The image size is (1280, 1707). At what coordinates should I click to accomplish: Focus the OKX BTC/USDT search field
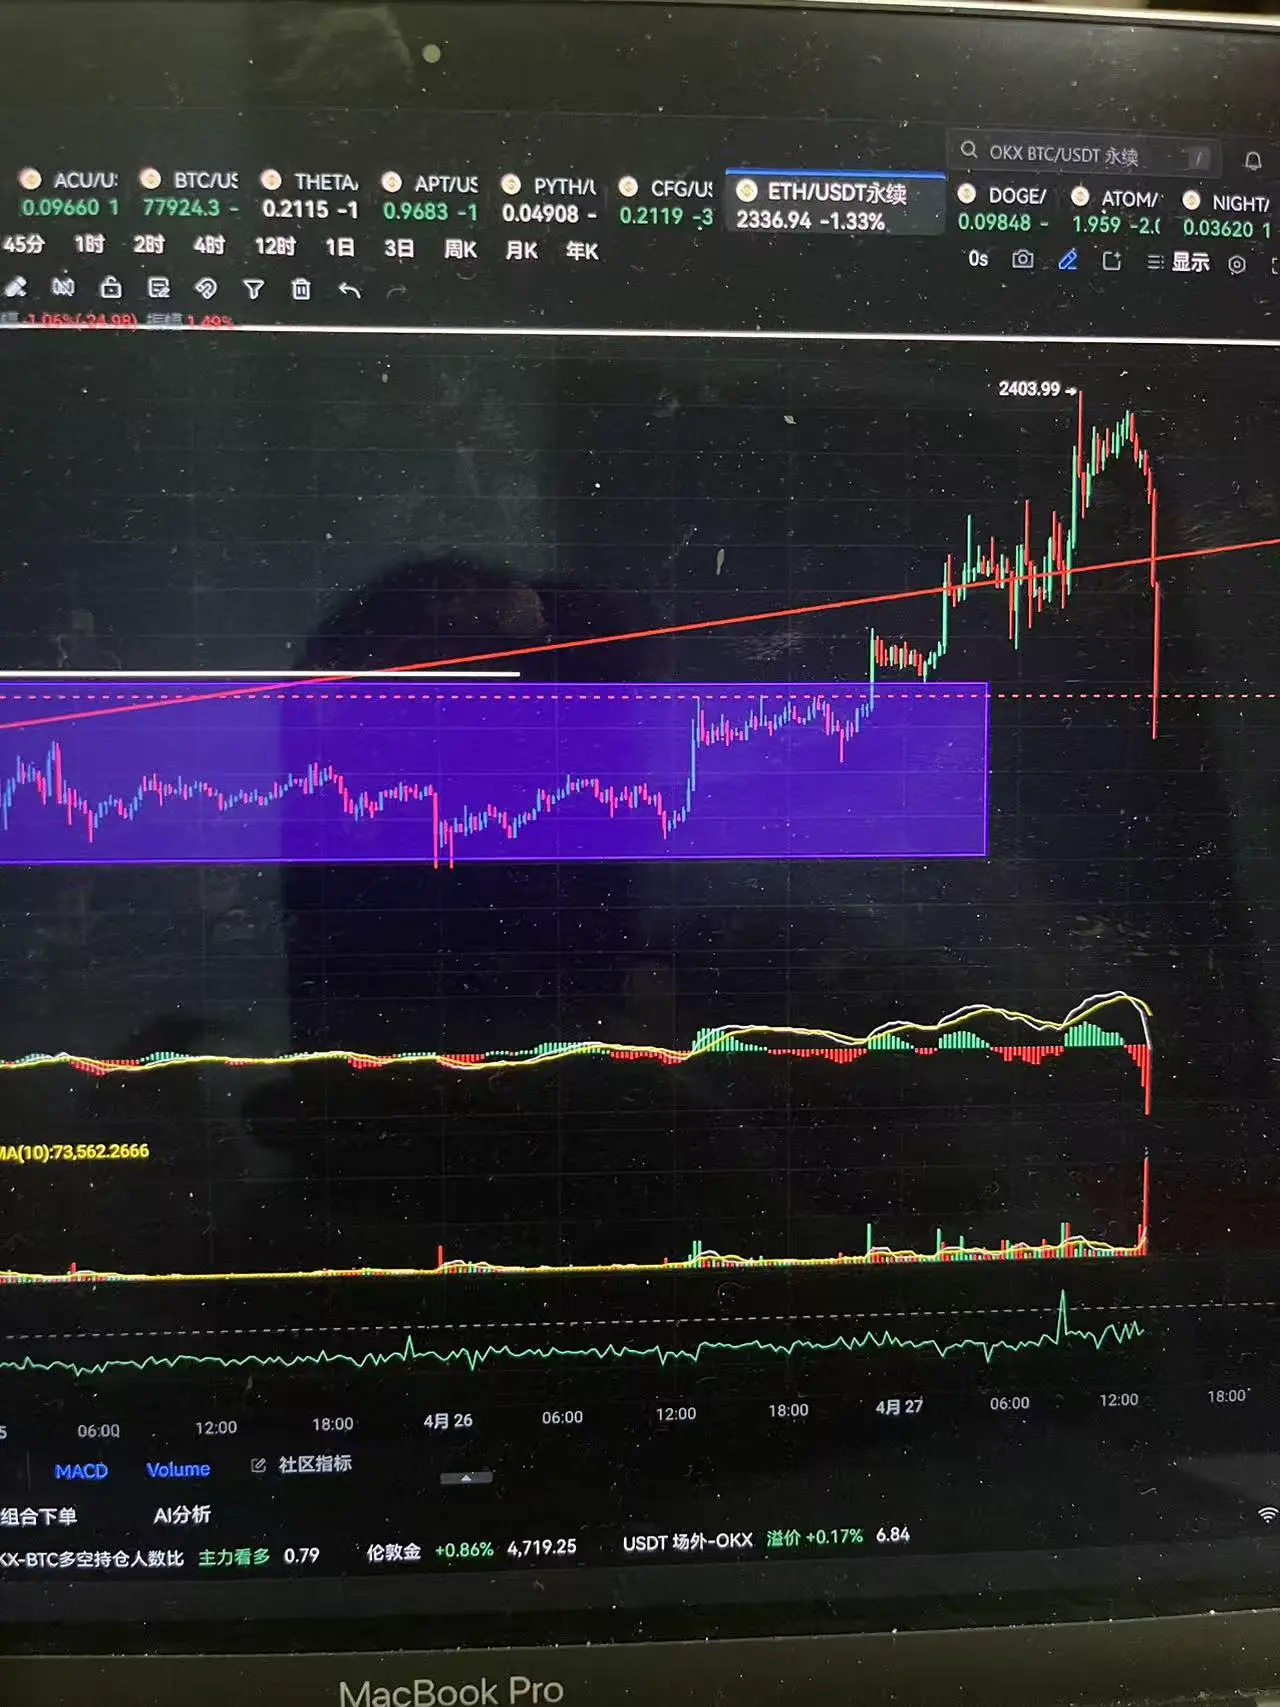tap(1083, 155)
